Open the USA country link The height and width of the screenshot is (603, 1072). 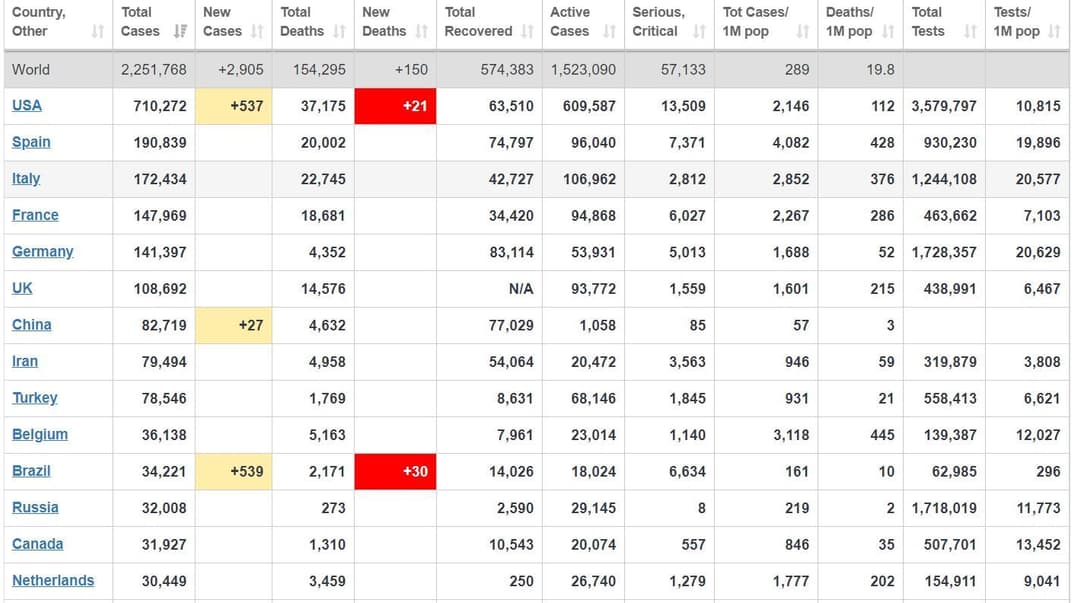pyautogui.click(x=27, y=105)
